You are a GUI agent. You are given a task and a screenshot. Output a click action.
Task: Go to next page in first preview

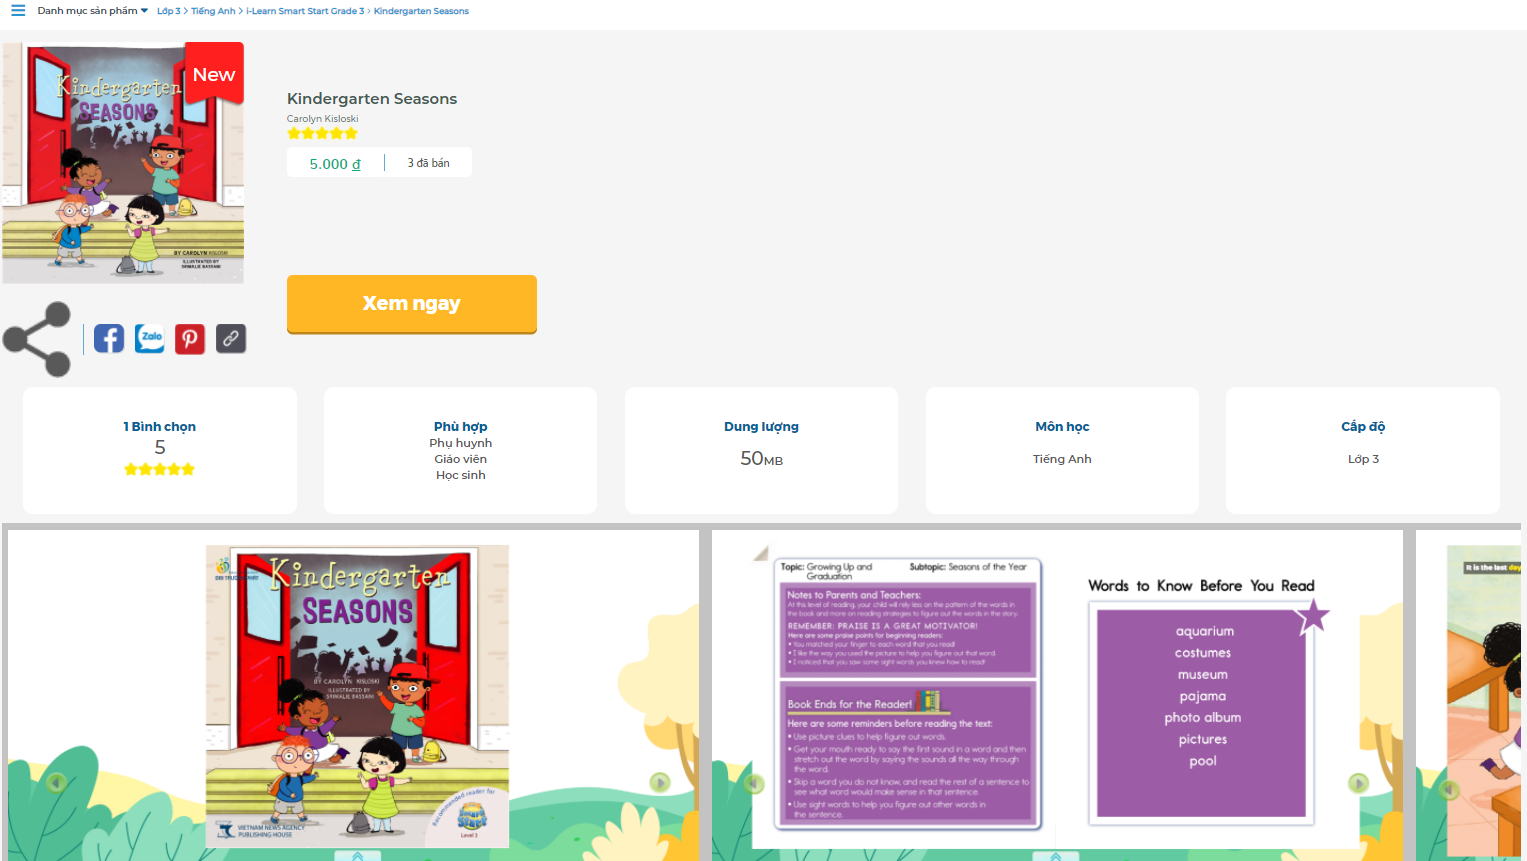pos(660,783)
